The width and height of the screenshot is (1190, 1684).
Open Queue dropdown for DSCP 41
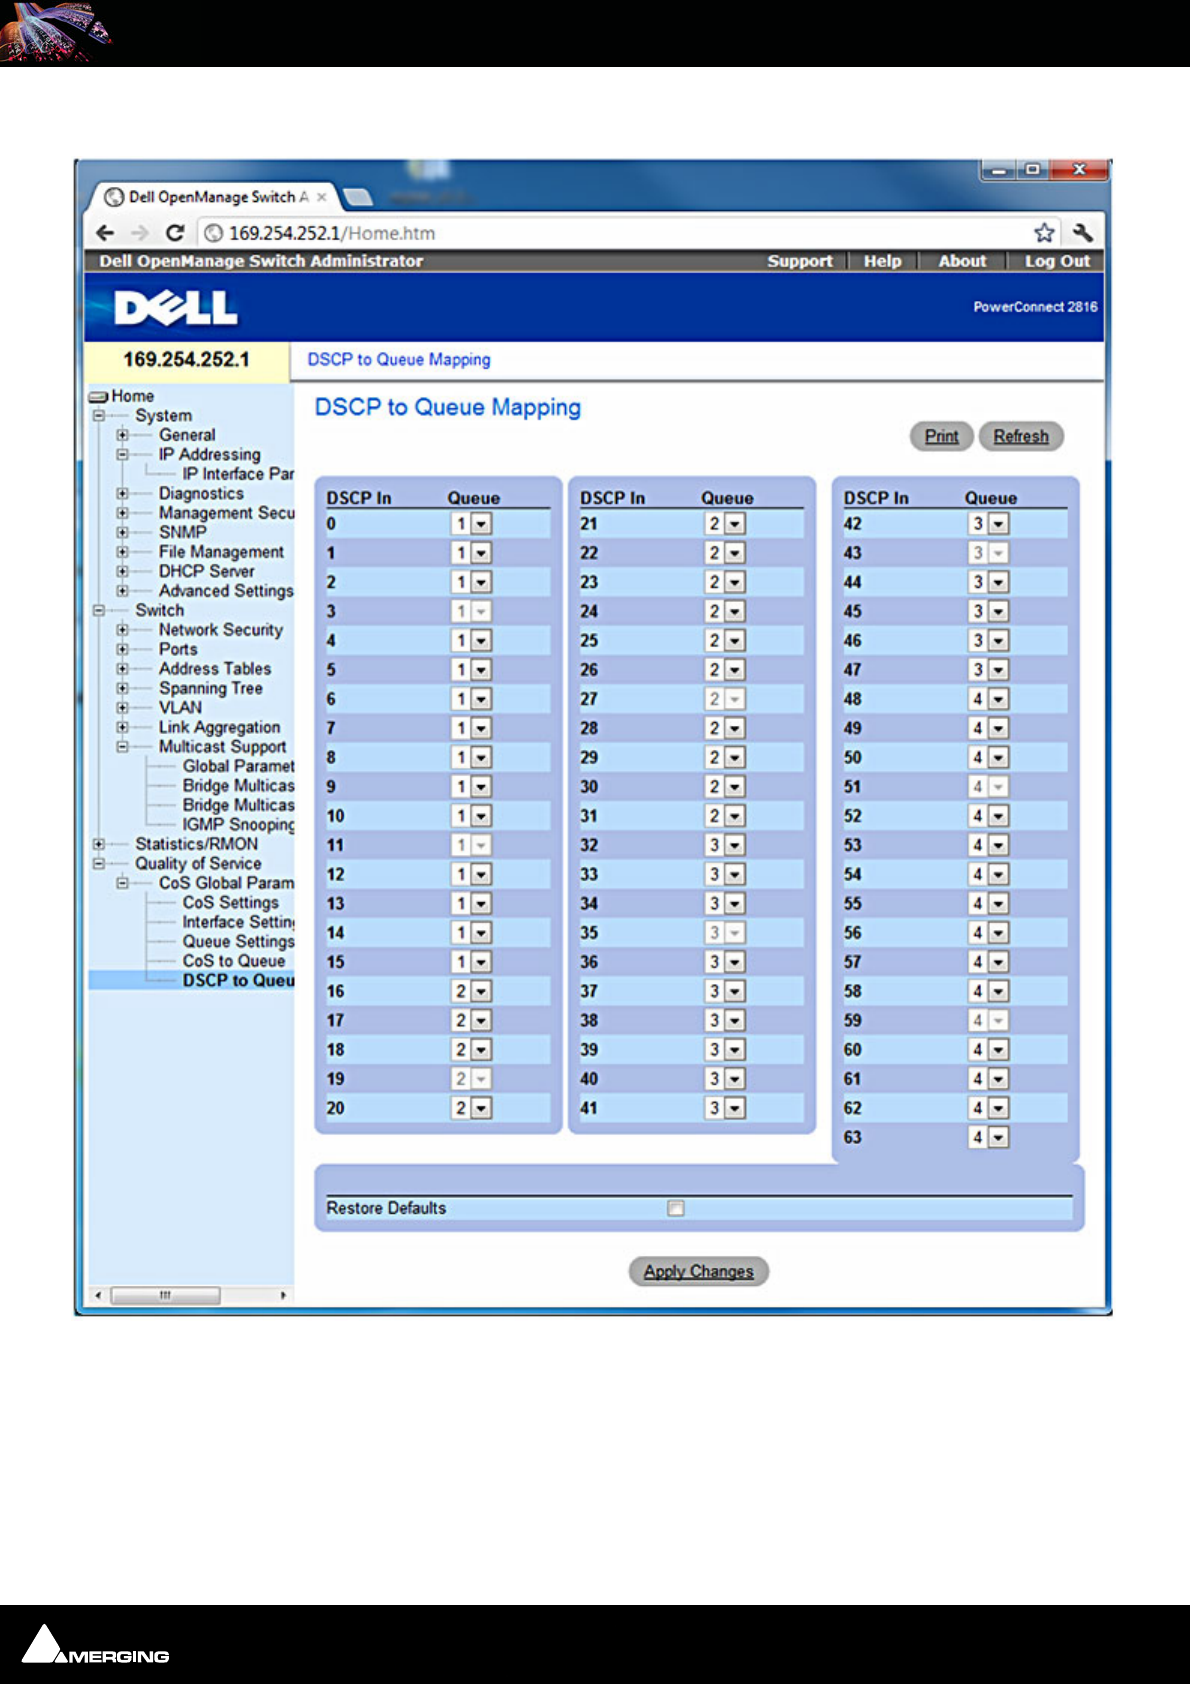[725, 1108]
